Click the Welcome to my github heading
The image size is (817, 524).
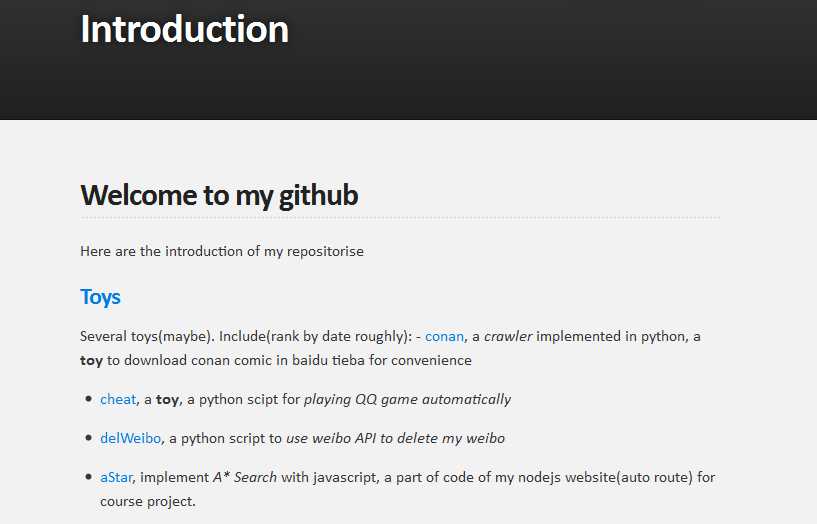[219, 195]
